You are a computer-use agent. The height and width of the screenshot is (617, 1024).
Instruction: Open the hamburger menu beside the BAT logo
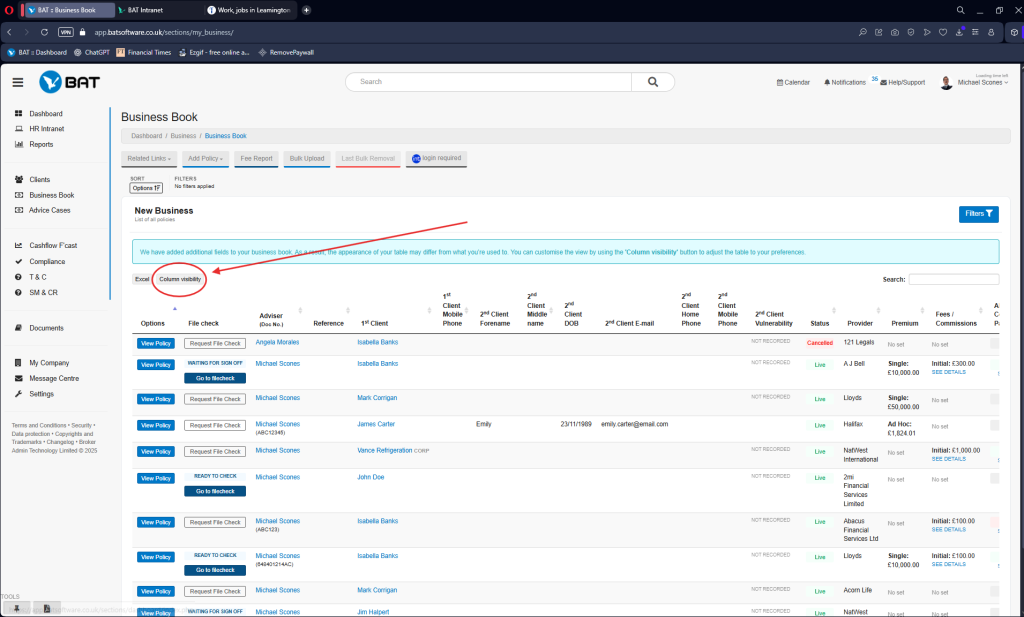[x=18, y=82]
